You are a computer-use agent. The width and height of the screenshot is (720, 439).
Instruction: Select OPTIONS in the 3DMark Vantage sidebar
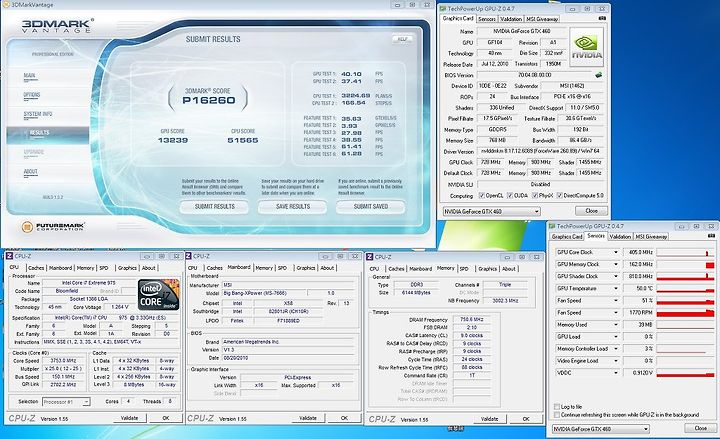coord(32,95)
